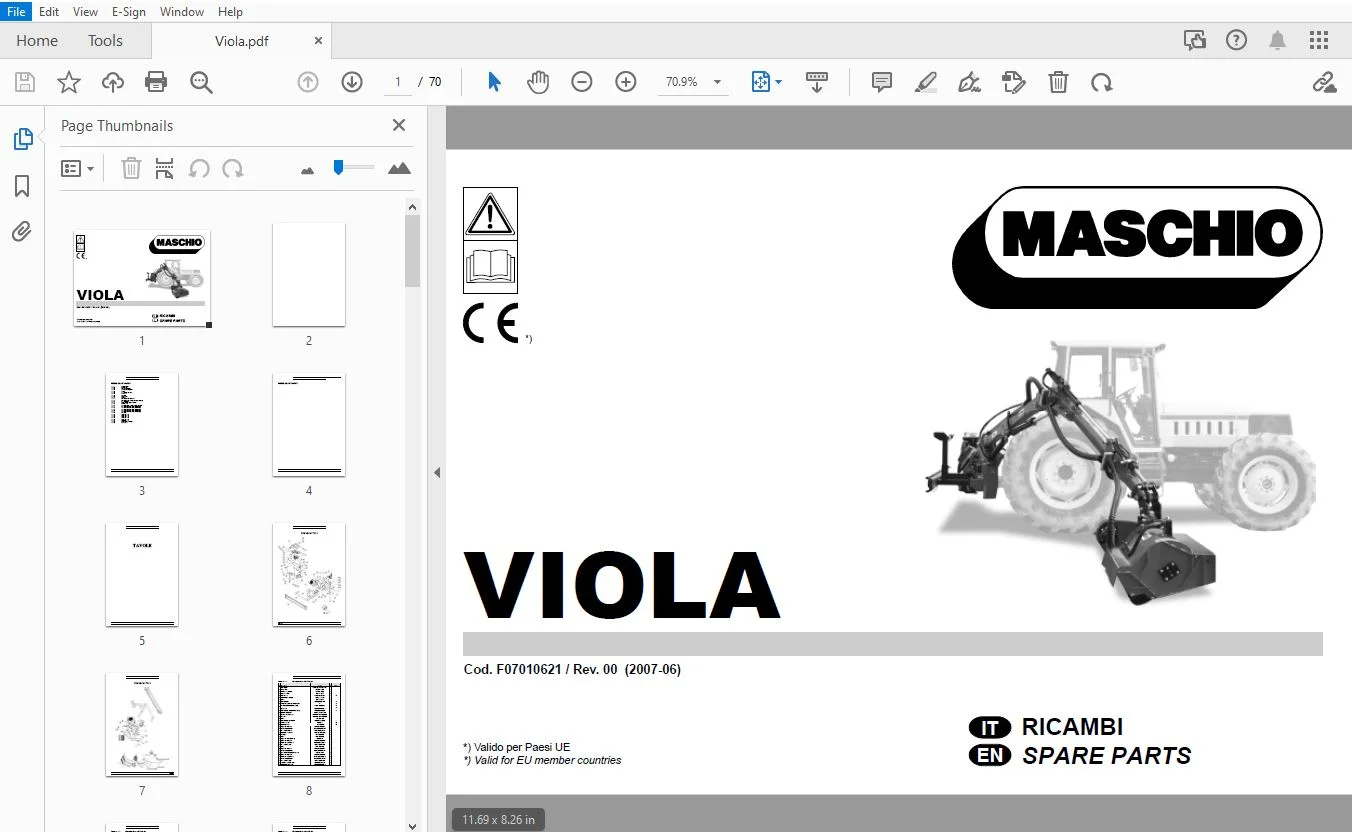The width and height of the screenshot is (1352, 832).
Task: Select the Viola.pdf document tab
Action: pyautogui.click(x=242, y=41)
